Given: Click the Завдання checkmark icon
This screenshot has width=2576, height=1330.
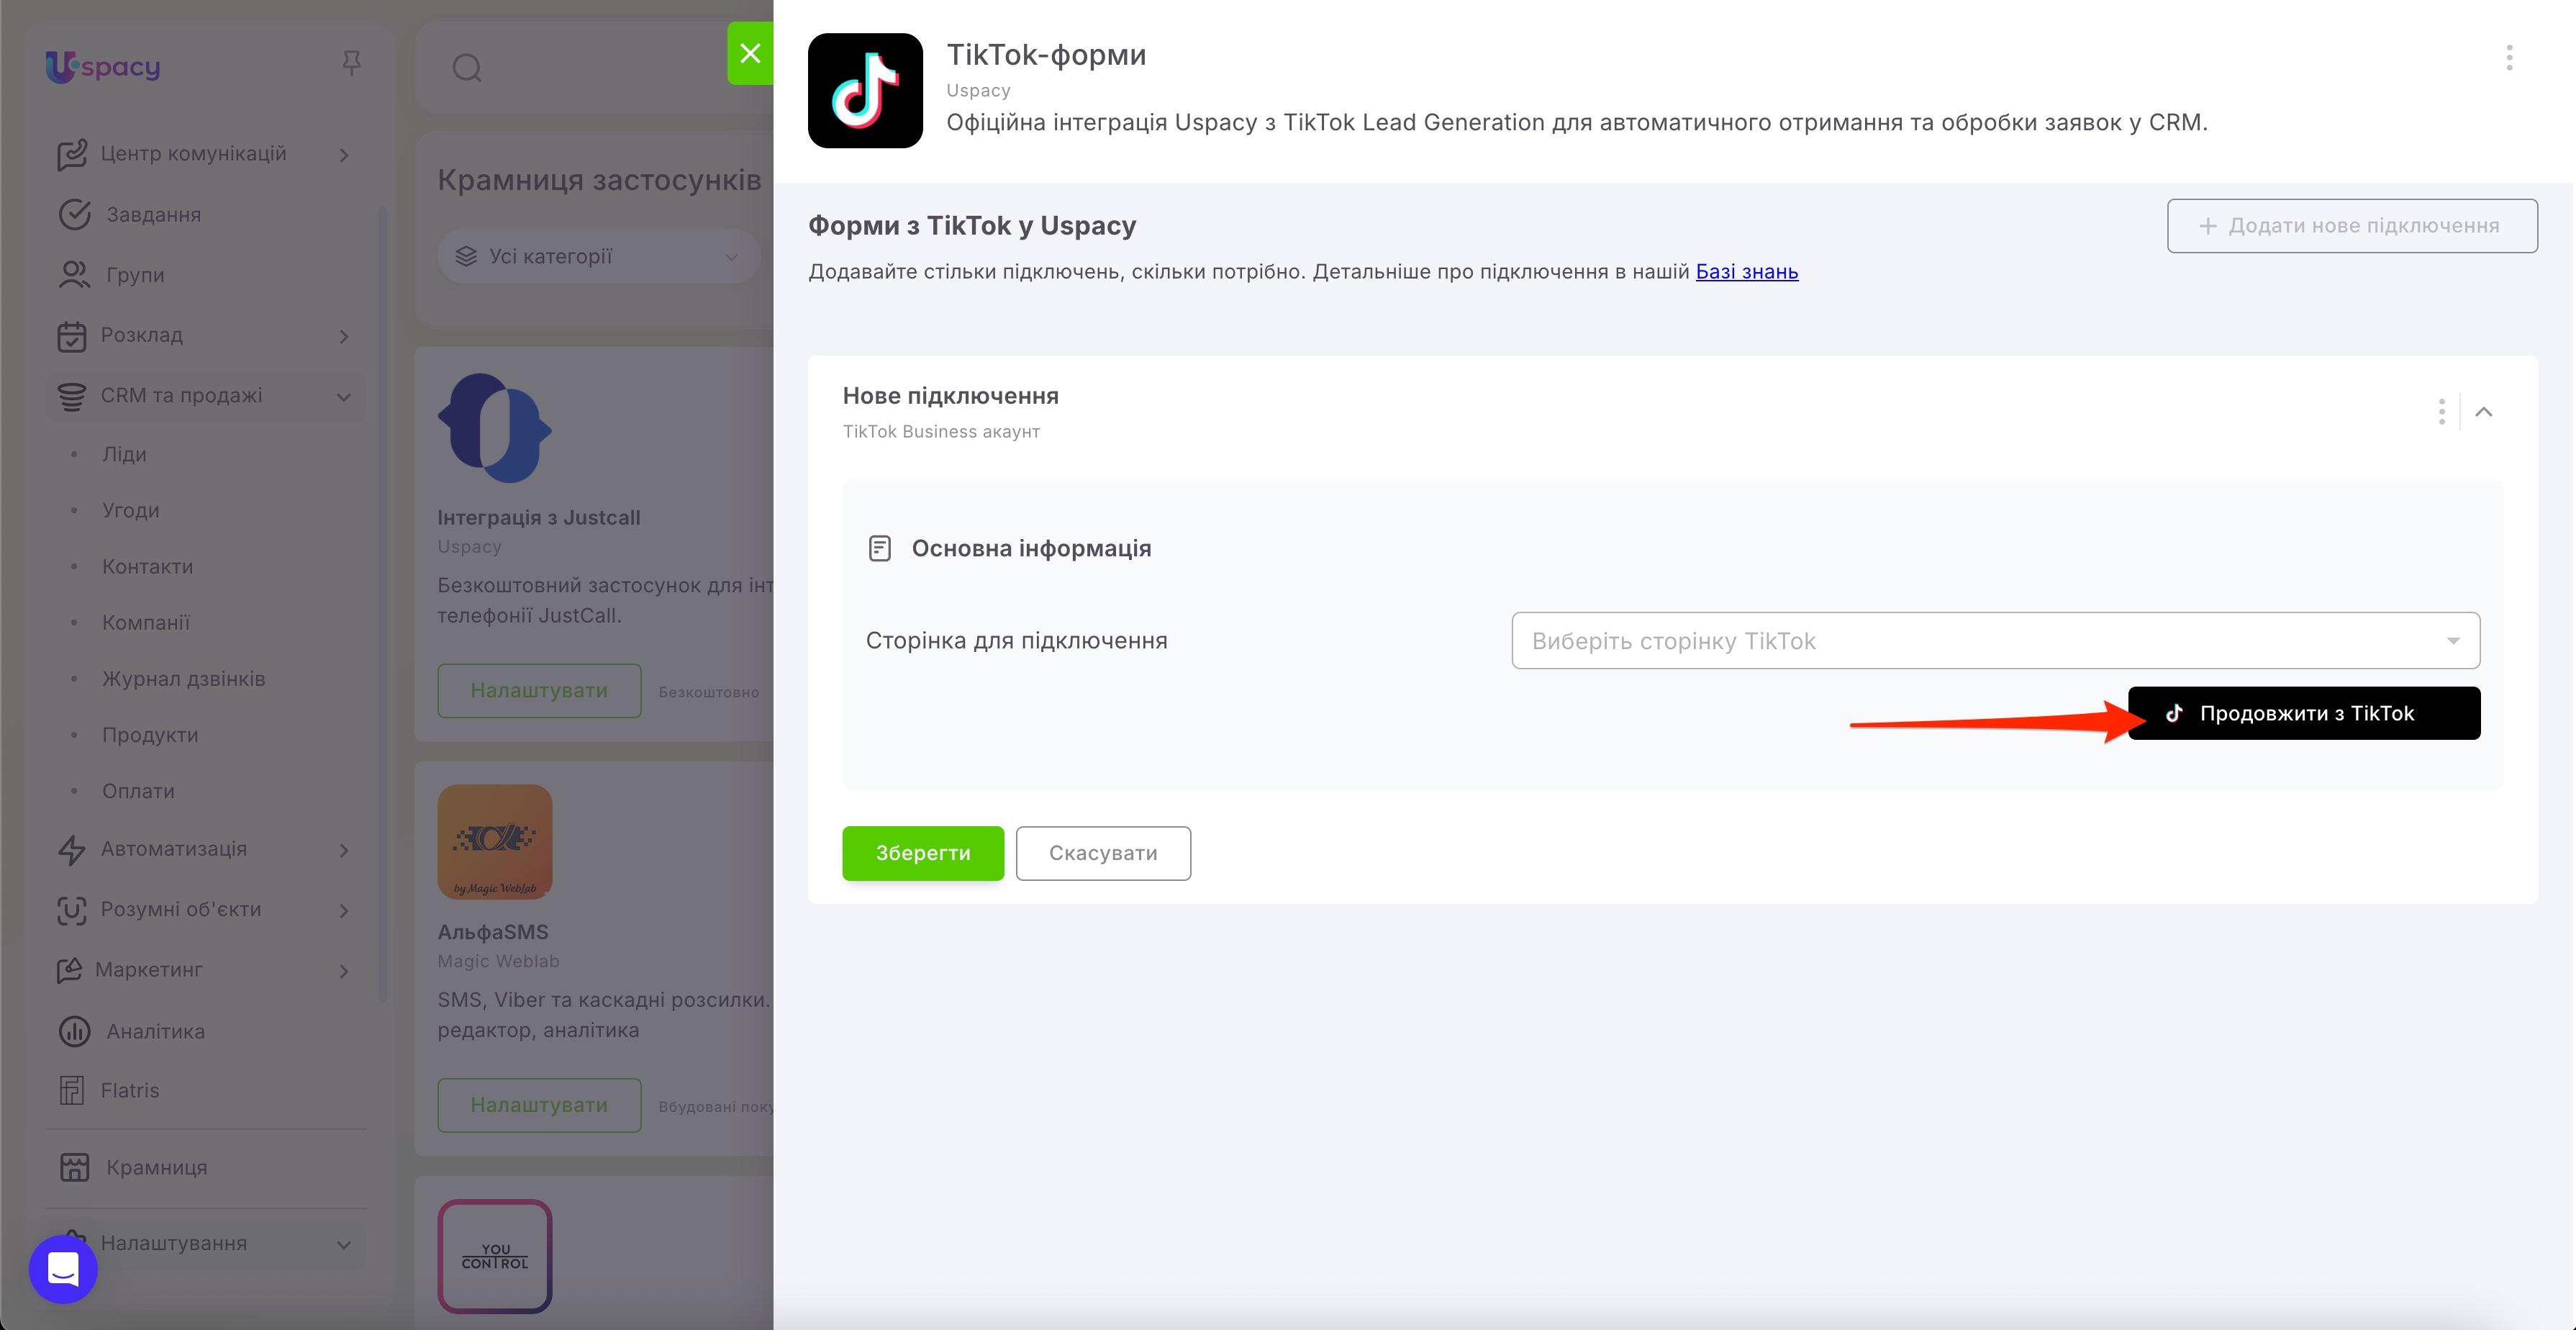Looking at the screenshot, I should 74,215.
